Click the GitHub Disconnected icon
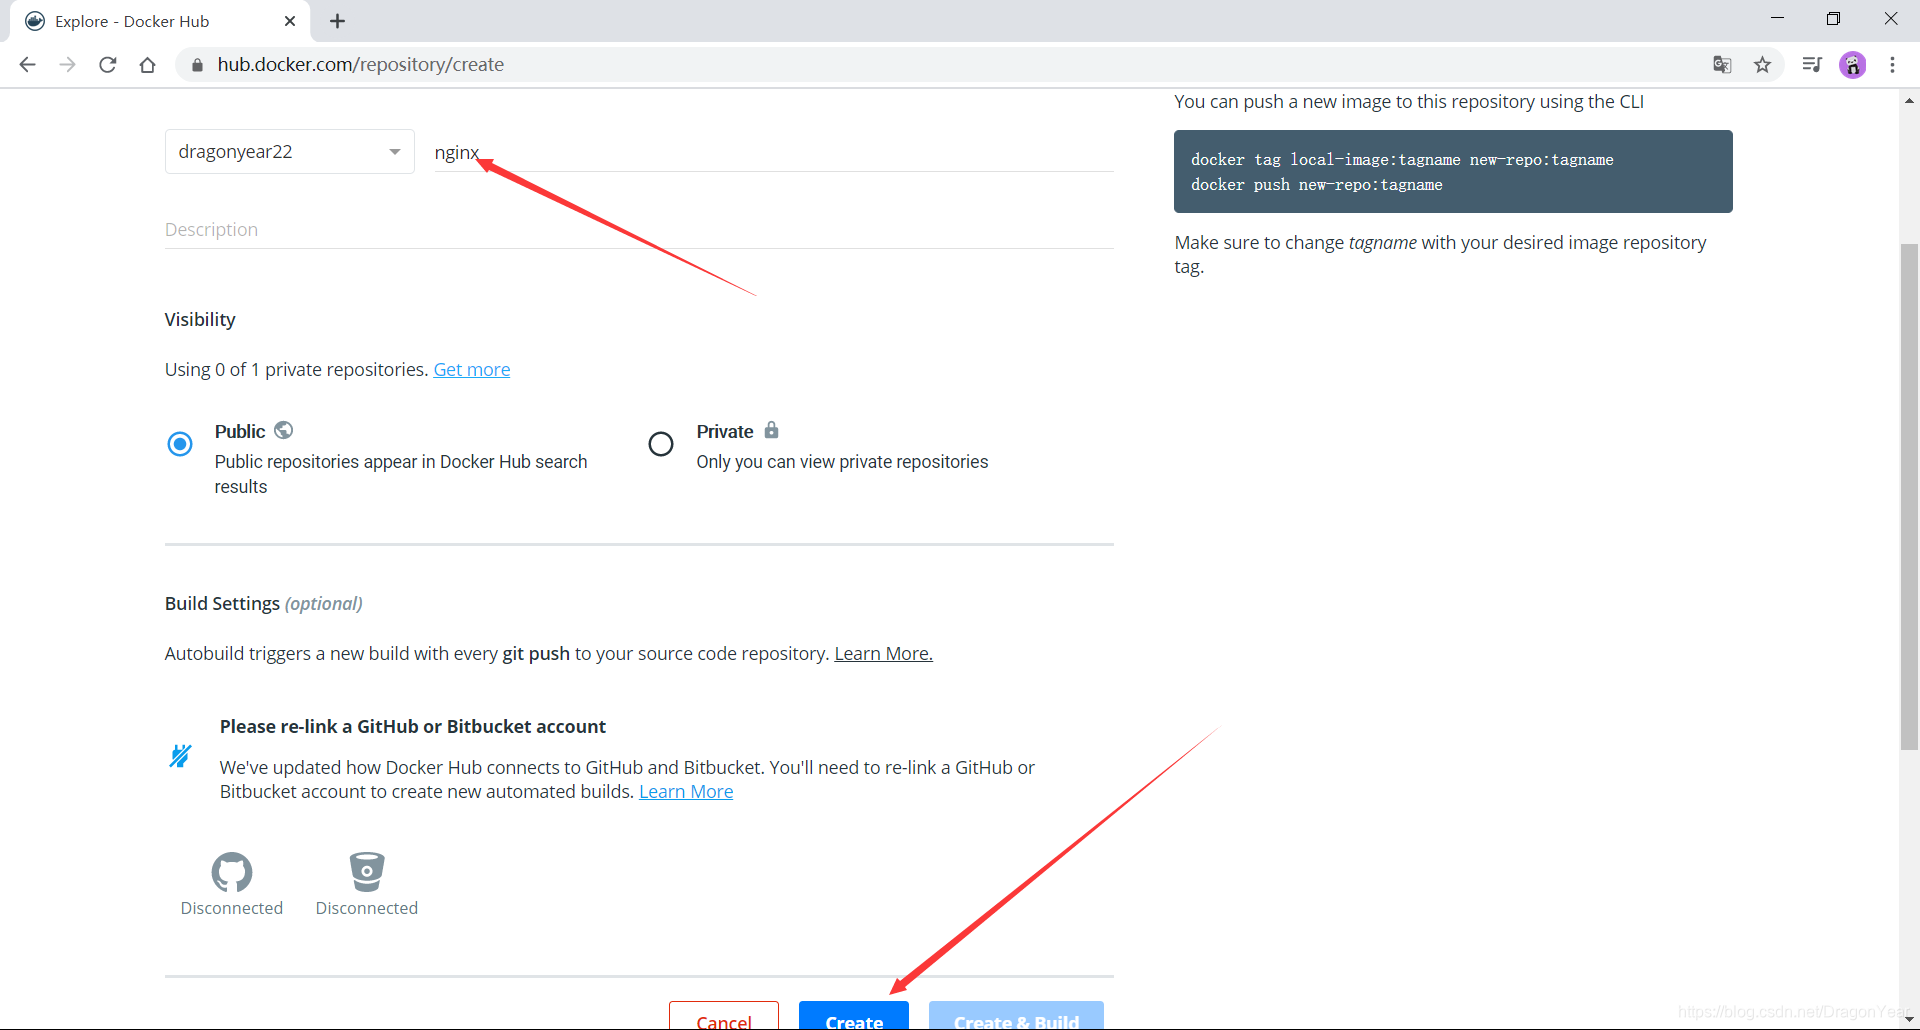The image size is (1920, 1030). 232,872
